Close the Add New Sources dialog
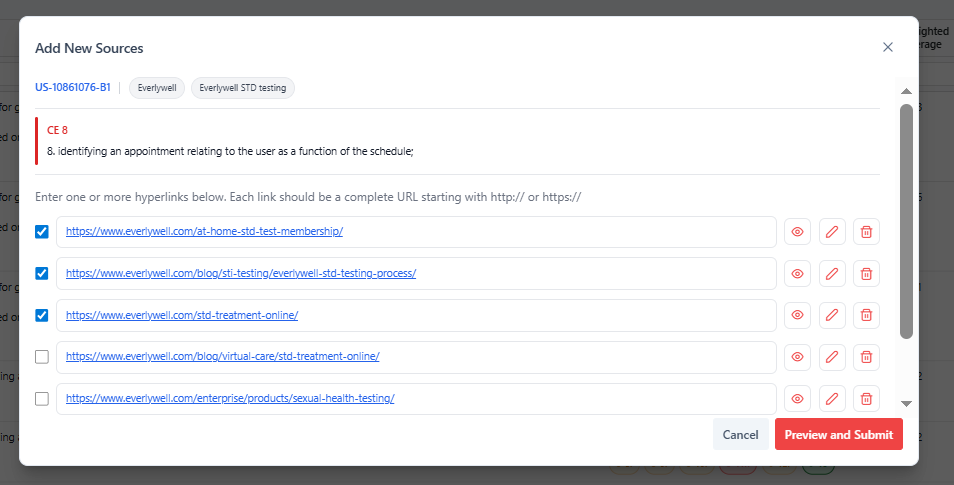Viewport: 954px width, 485px height. [887, 47]
